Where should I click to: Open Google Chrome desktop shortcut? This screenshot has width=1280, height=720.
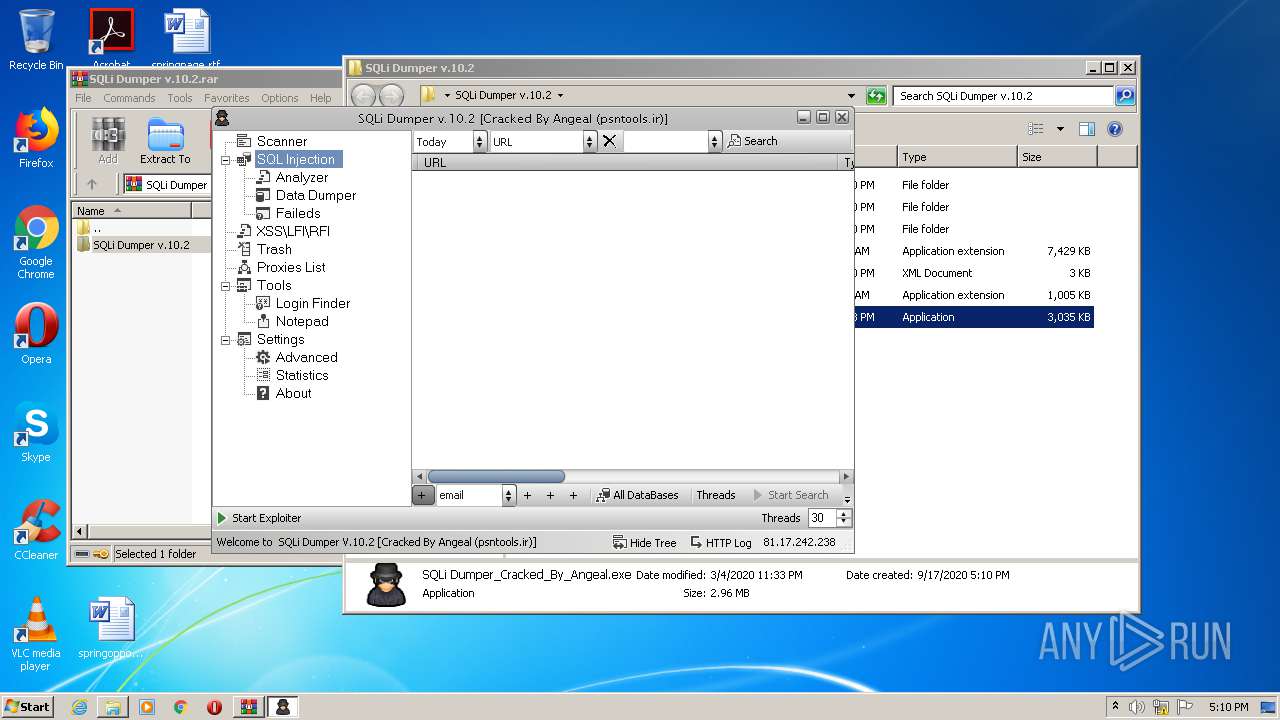coord(36,243)
